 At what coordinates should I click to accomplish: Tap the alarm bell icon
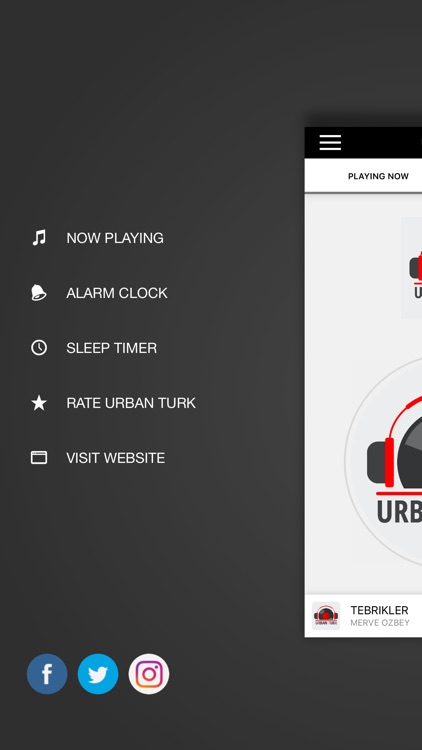tap(39, 293)
